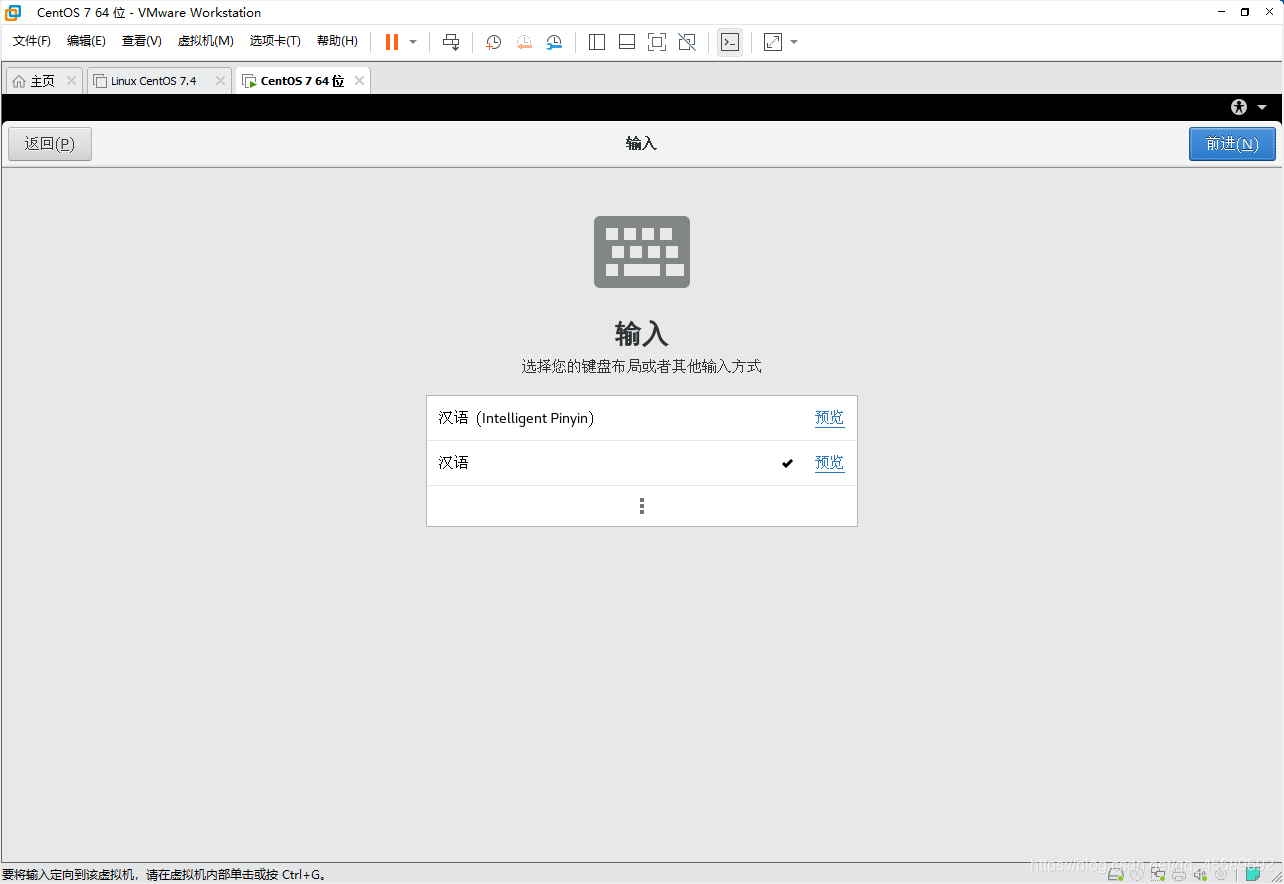Click the 前进(N) next button
Viewport: 1284px width, 884px height.
coord(1232,144)
